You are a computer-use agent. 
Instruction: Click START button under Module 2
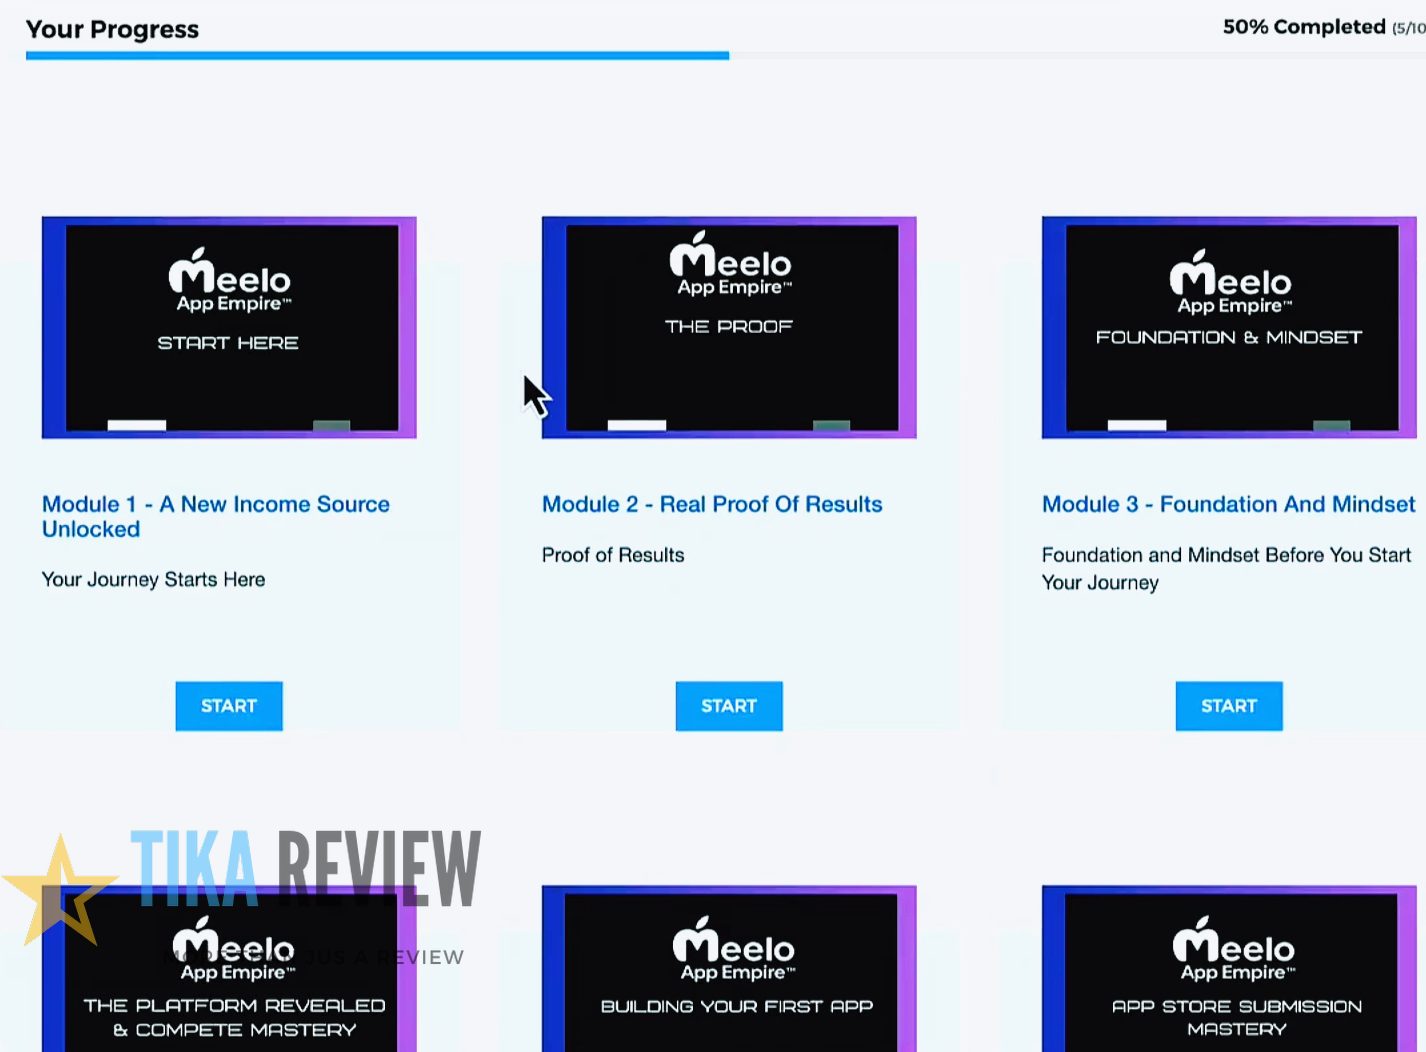point(729,706)
